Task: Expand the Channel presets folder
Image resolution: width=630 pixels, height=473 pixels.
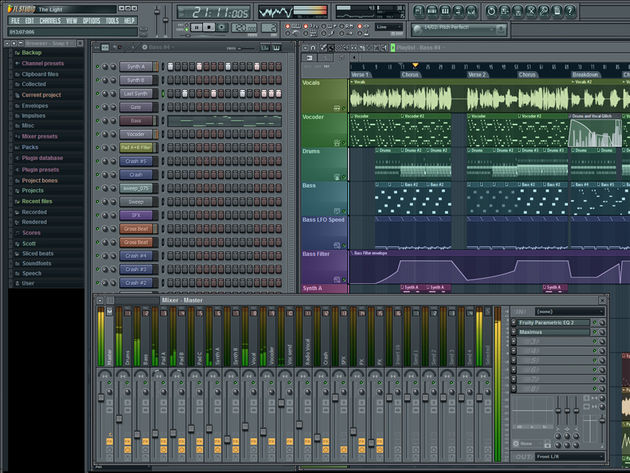Action: coord(43,63)
